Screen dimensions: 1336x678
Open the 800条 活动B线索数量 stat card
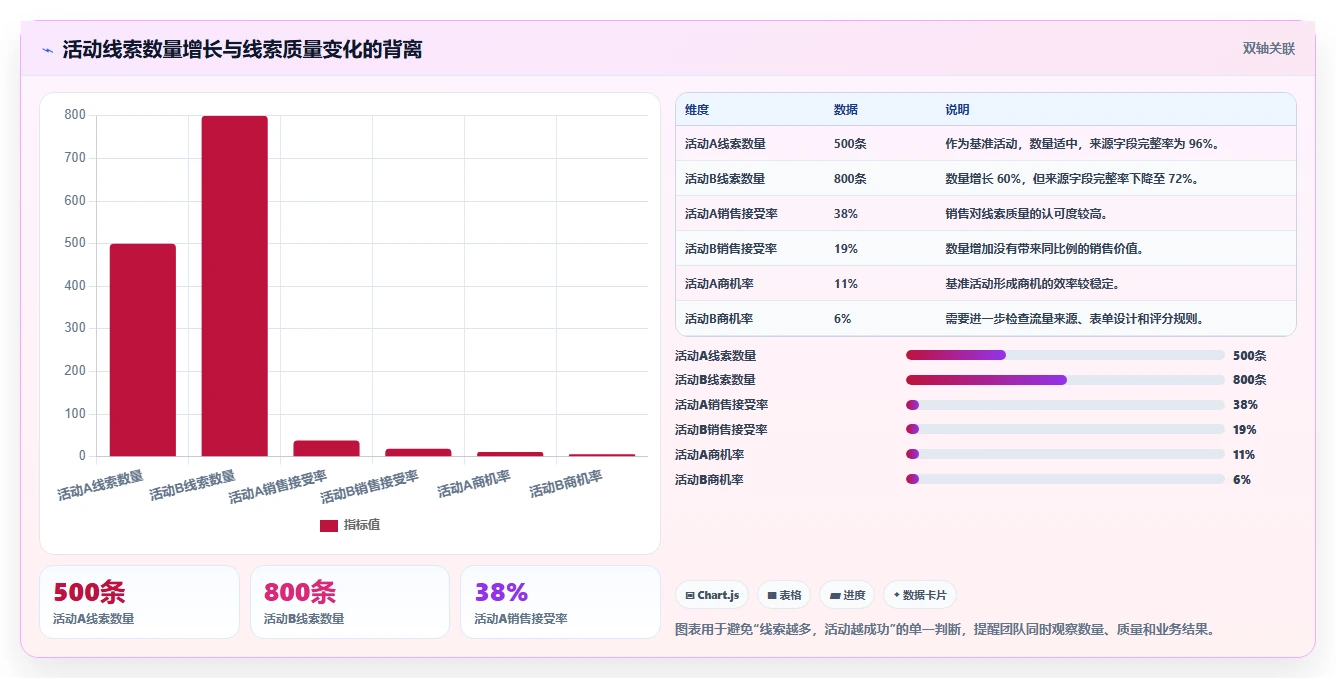(350, 602)
